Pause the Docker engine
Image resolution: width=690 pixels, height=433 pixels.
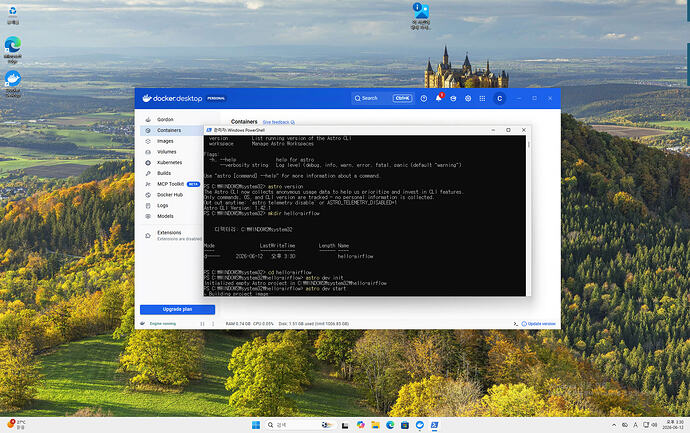[202, 324]
